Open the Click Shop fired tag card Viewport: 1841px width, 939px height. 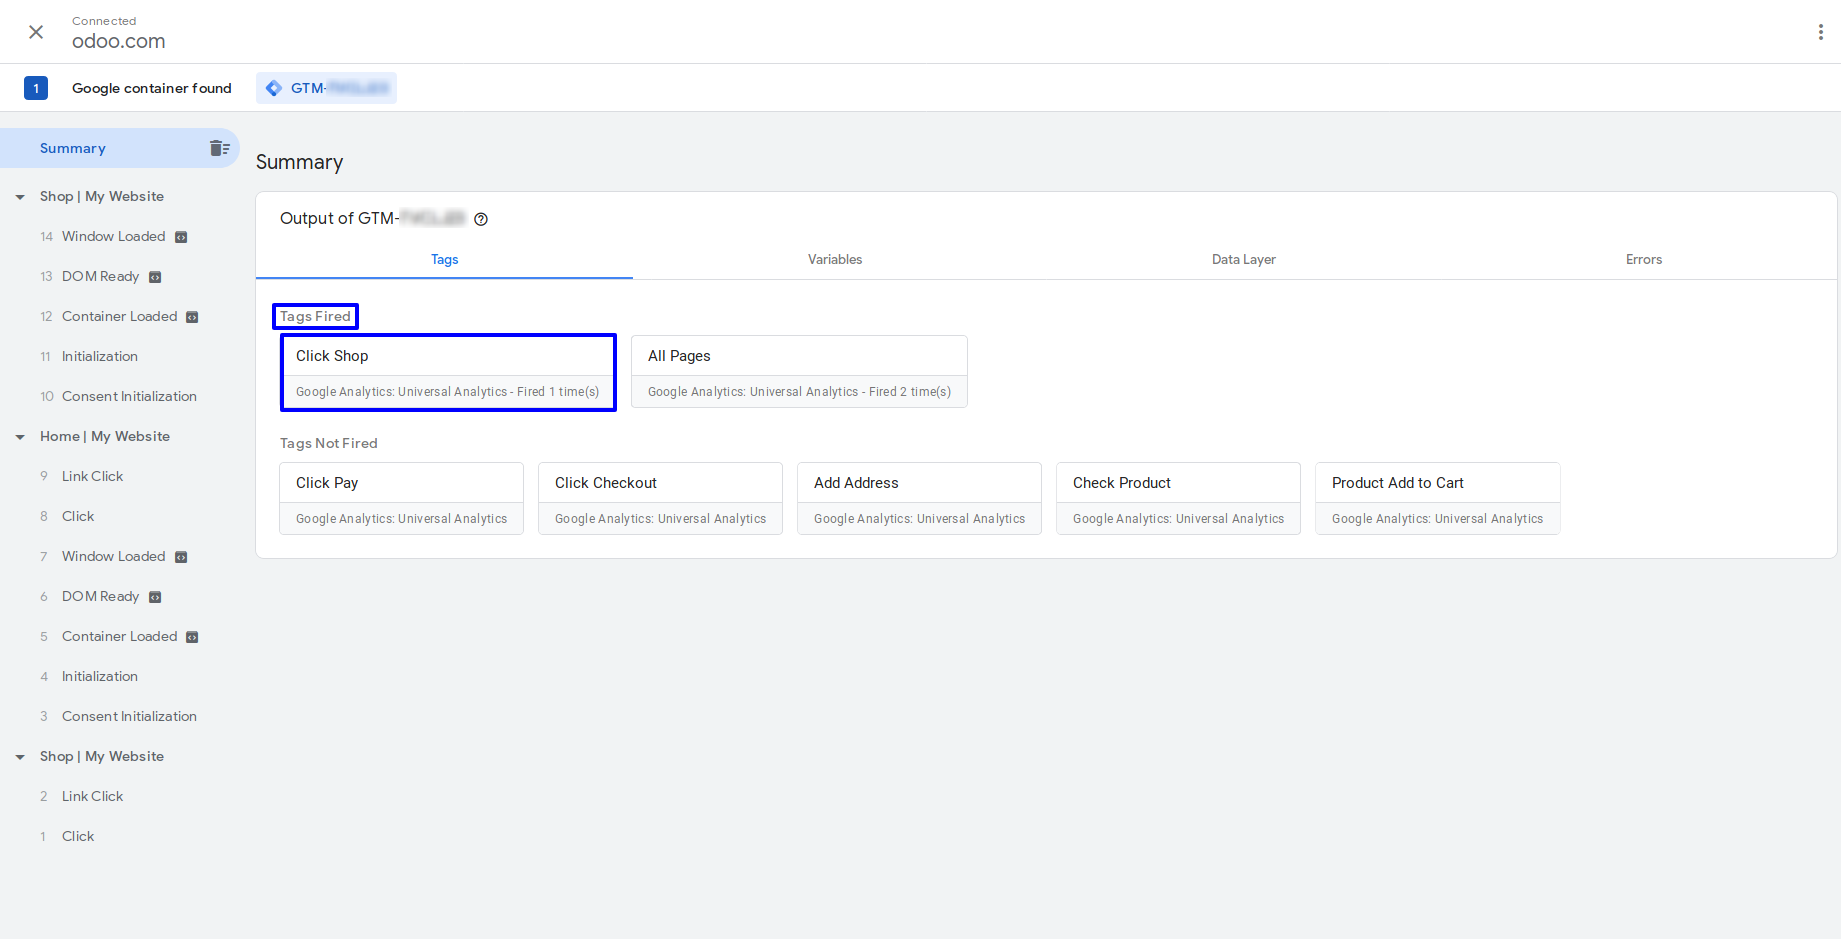448,372
